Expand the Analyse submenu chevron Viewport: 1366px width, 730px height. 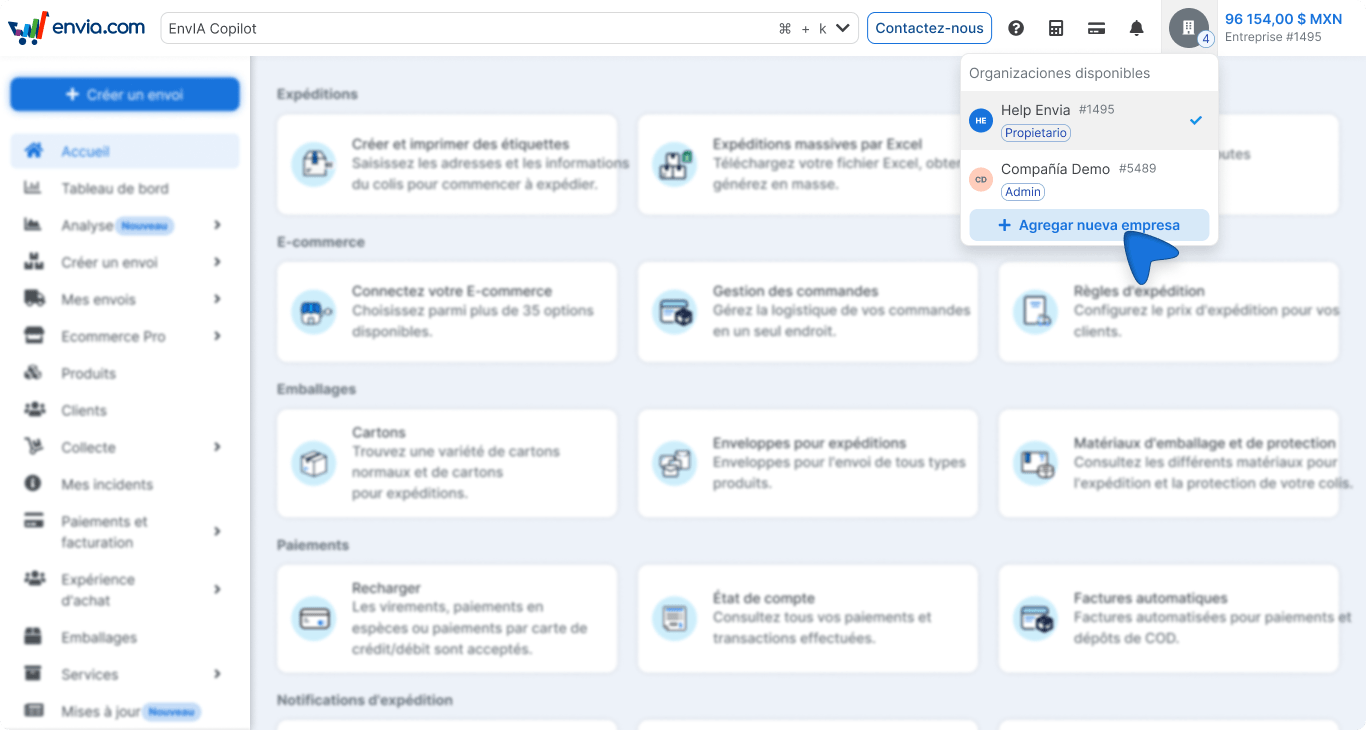click(217, 226)
